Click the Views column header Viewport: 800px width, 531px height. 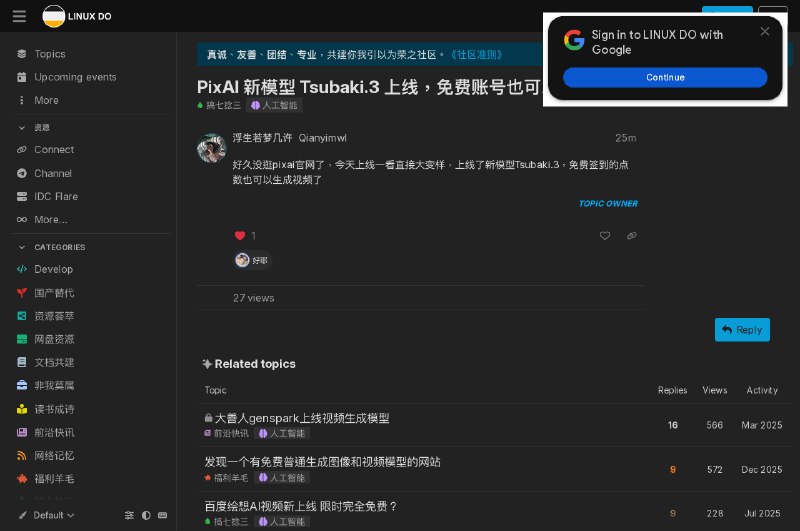pos(715,390)
